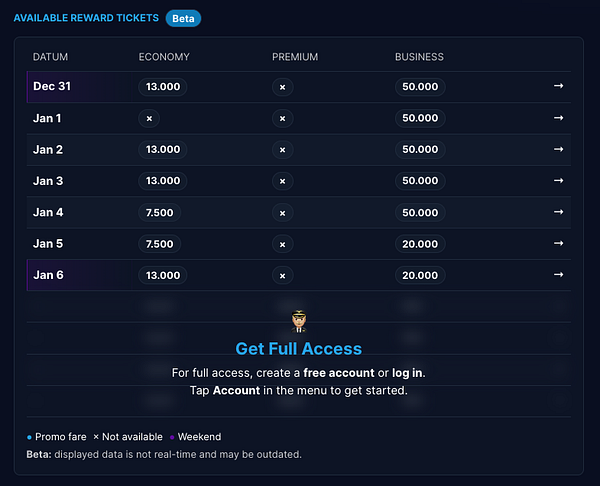Viewport: 600px width, 486px height.
Task: Click the Economy column header
Action: [163, 57]
